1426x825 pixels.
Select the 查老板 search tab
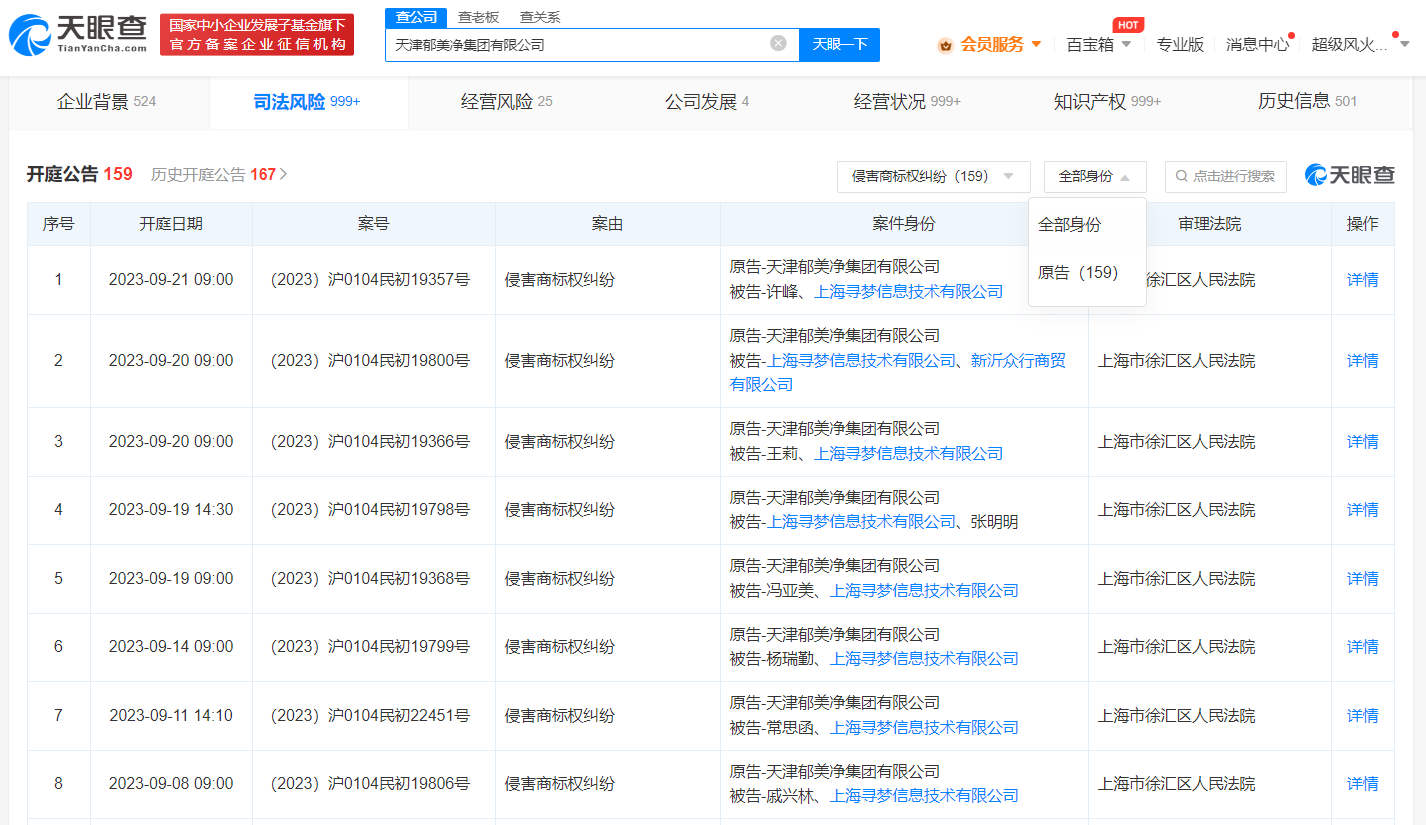(x=478, y=17)
